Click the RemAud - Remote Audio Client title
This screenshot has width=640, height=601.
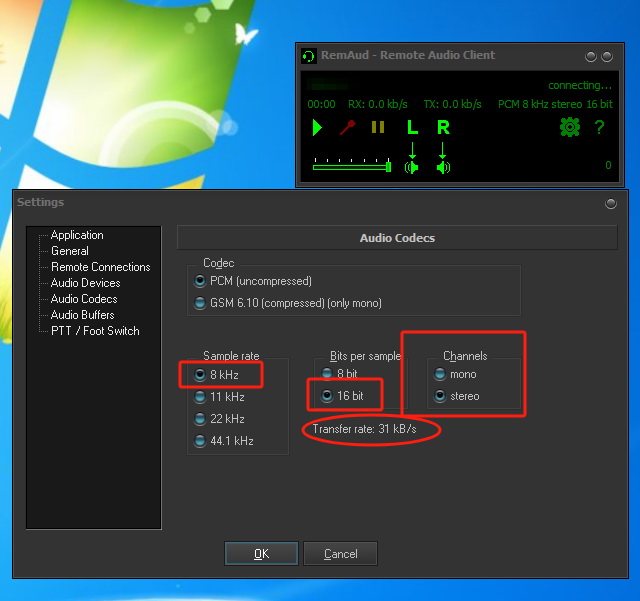[x=408, y=55]
